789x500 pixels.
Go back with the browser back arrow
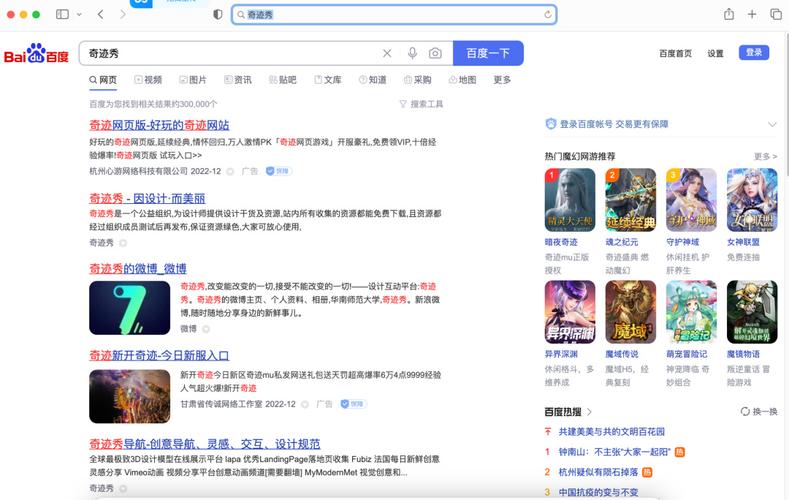click(101, 14)
